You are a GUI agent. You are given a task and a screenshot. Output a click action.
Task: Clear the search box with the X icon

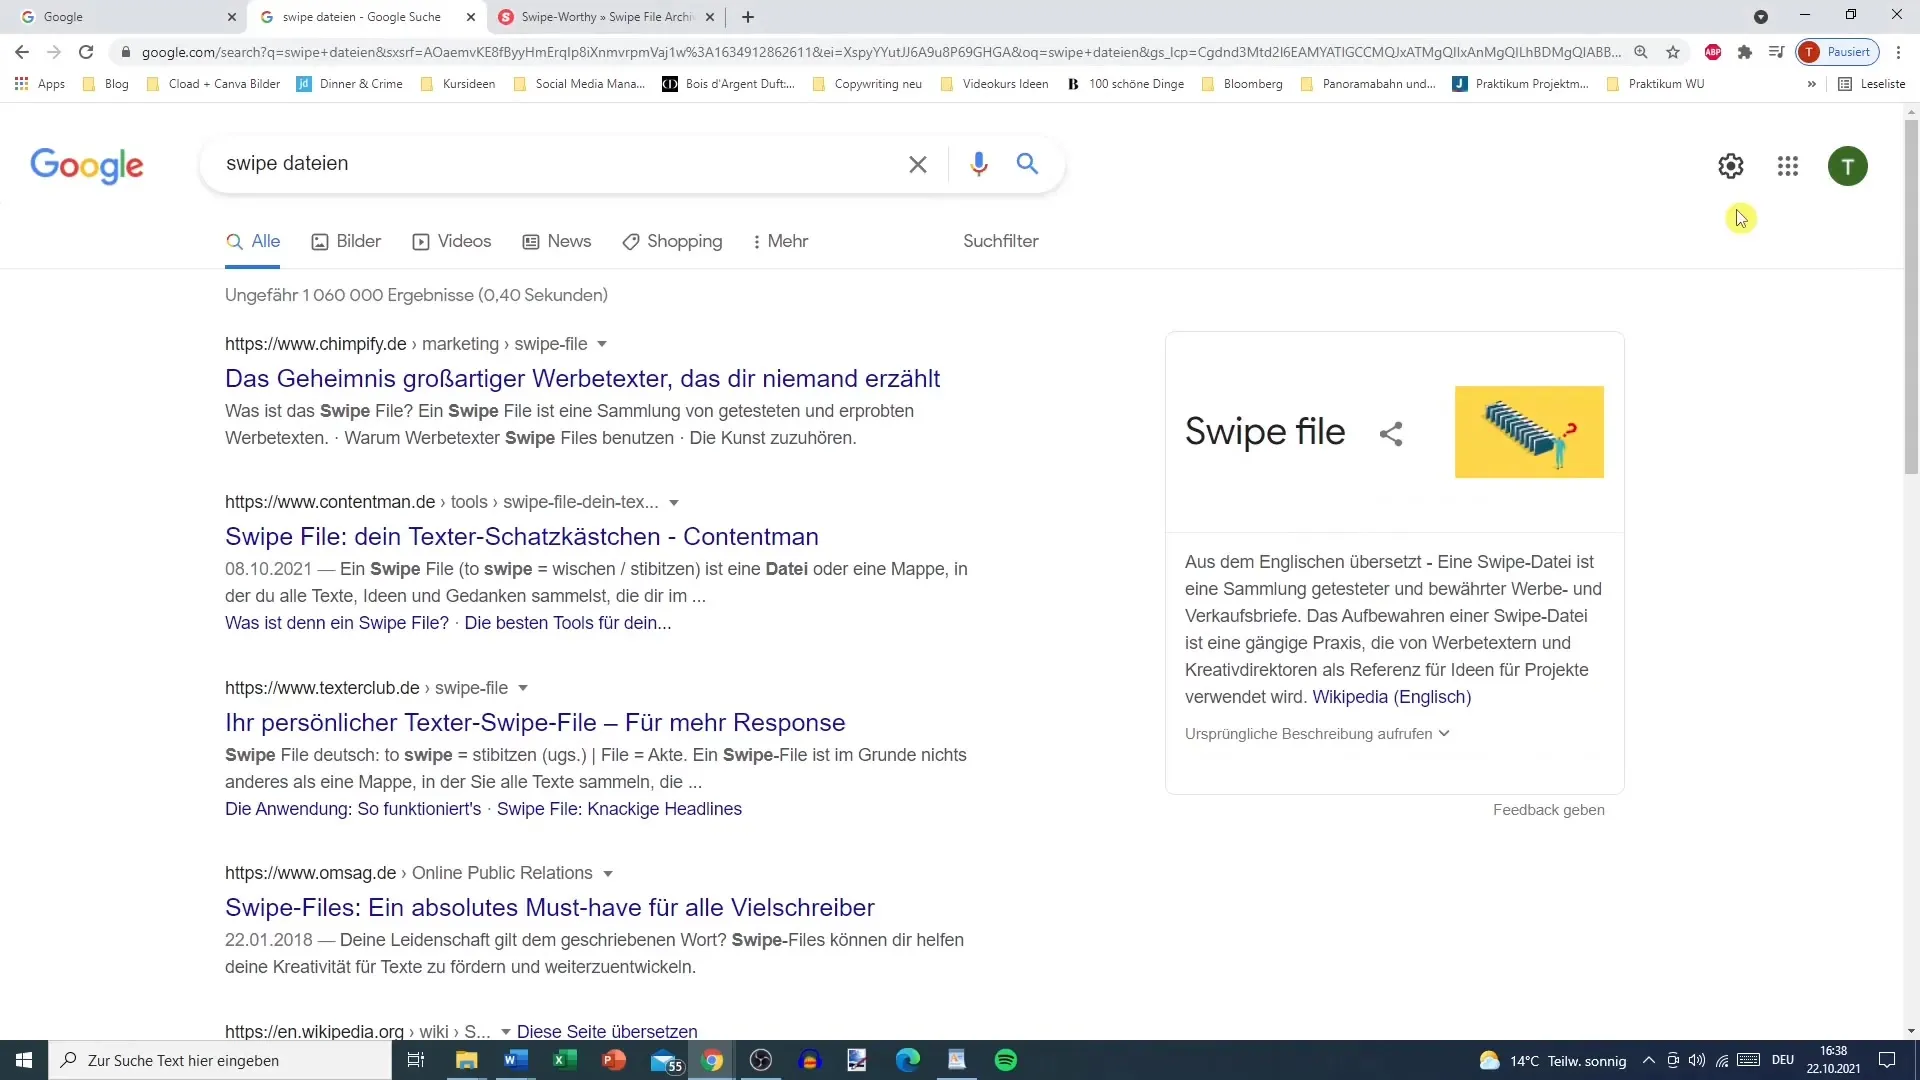[x=917, y=164]
